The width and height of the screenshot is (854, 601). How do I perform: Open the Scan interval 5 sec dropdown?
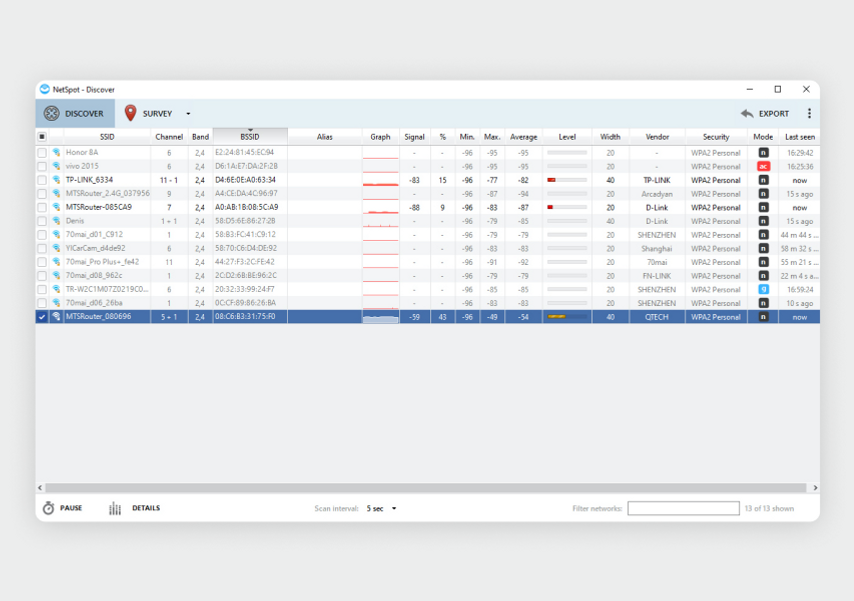coord(381,508)
